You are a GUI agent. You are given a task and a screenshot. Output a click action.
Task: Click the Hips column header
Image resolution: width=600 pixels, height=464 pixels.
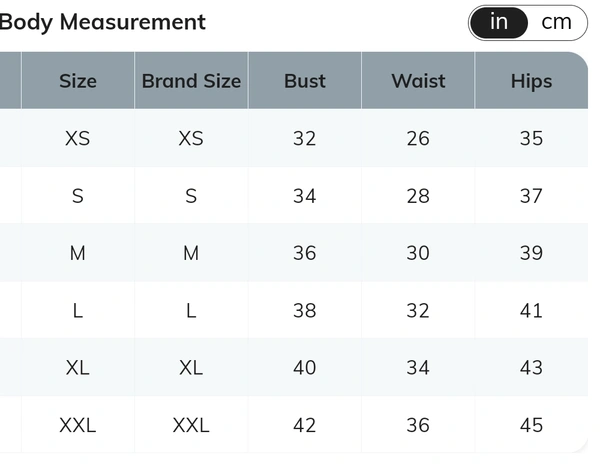(x=531, y=81)
